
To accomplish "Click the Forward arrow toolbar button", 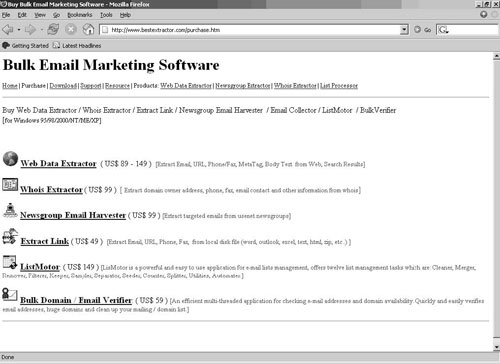I will pyautogui.click(x=30, y=30).
